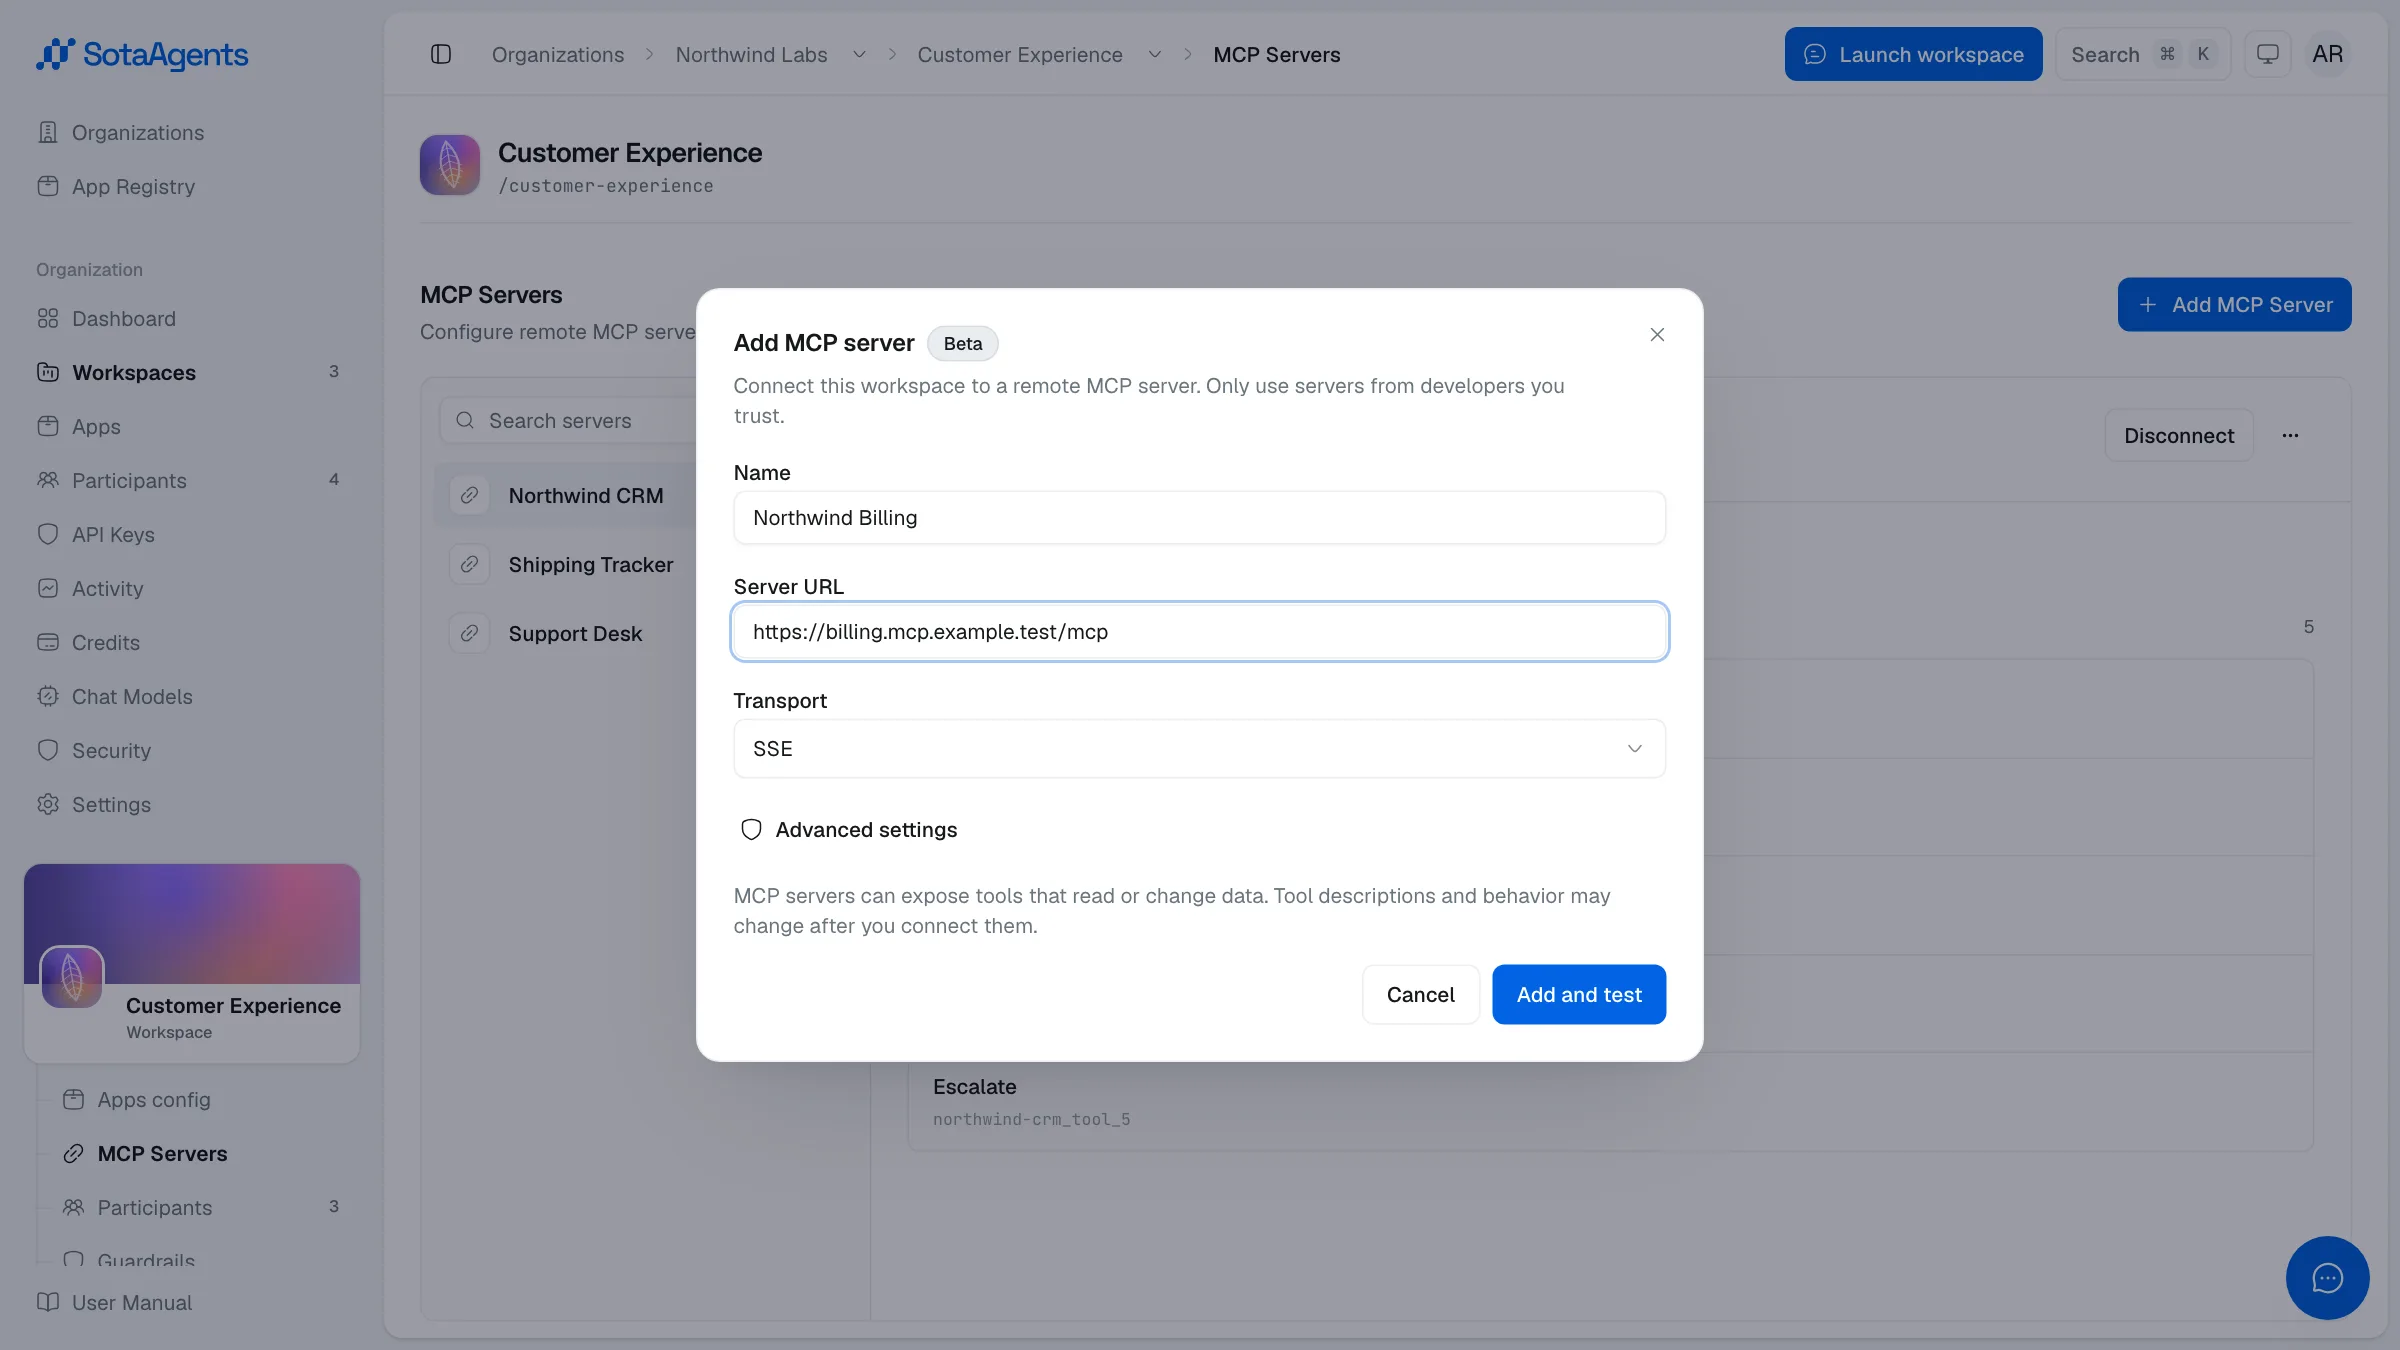
Task: Open the chat support bubble
Action: (x=2327, y=1277)
